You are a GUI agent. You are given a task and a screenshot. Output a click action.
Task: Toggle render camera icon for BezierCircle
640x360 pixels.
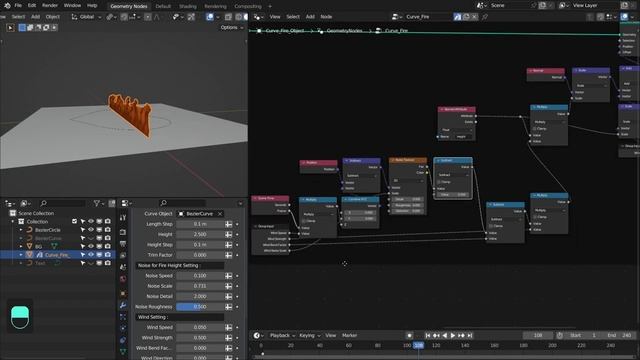click(x=108, y=230)
